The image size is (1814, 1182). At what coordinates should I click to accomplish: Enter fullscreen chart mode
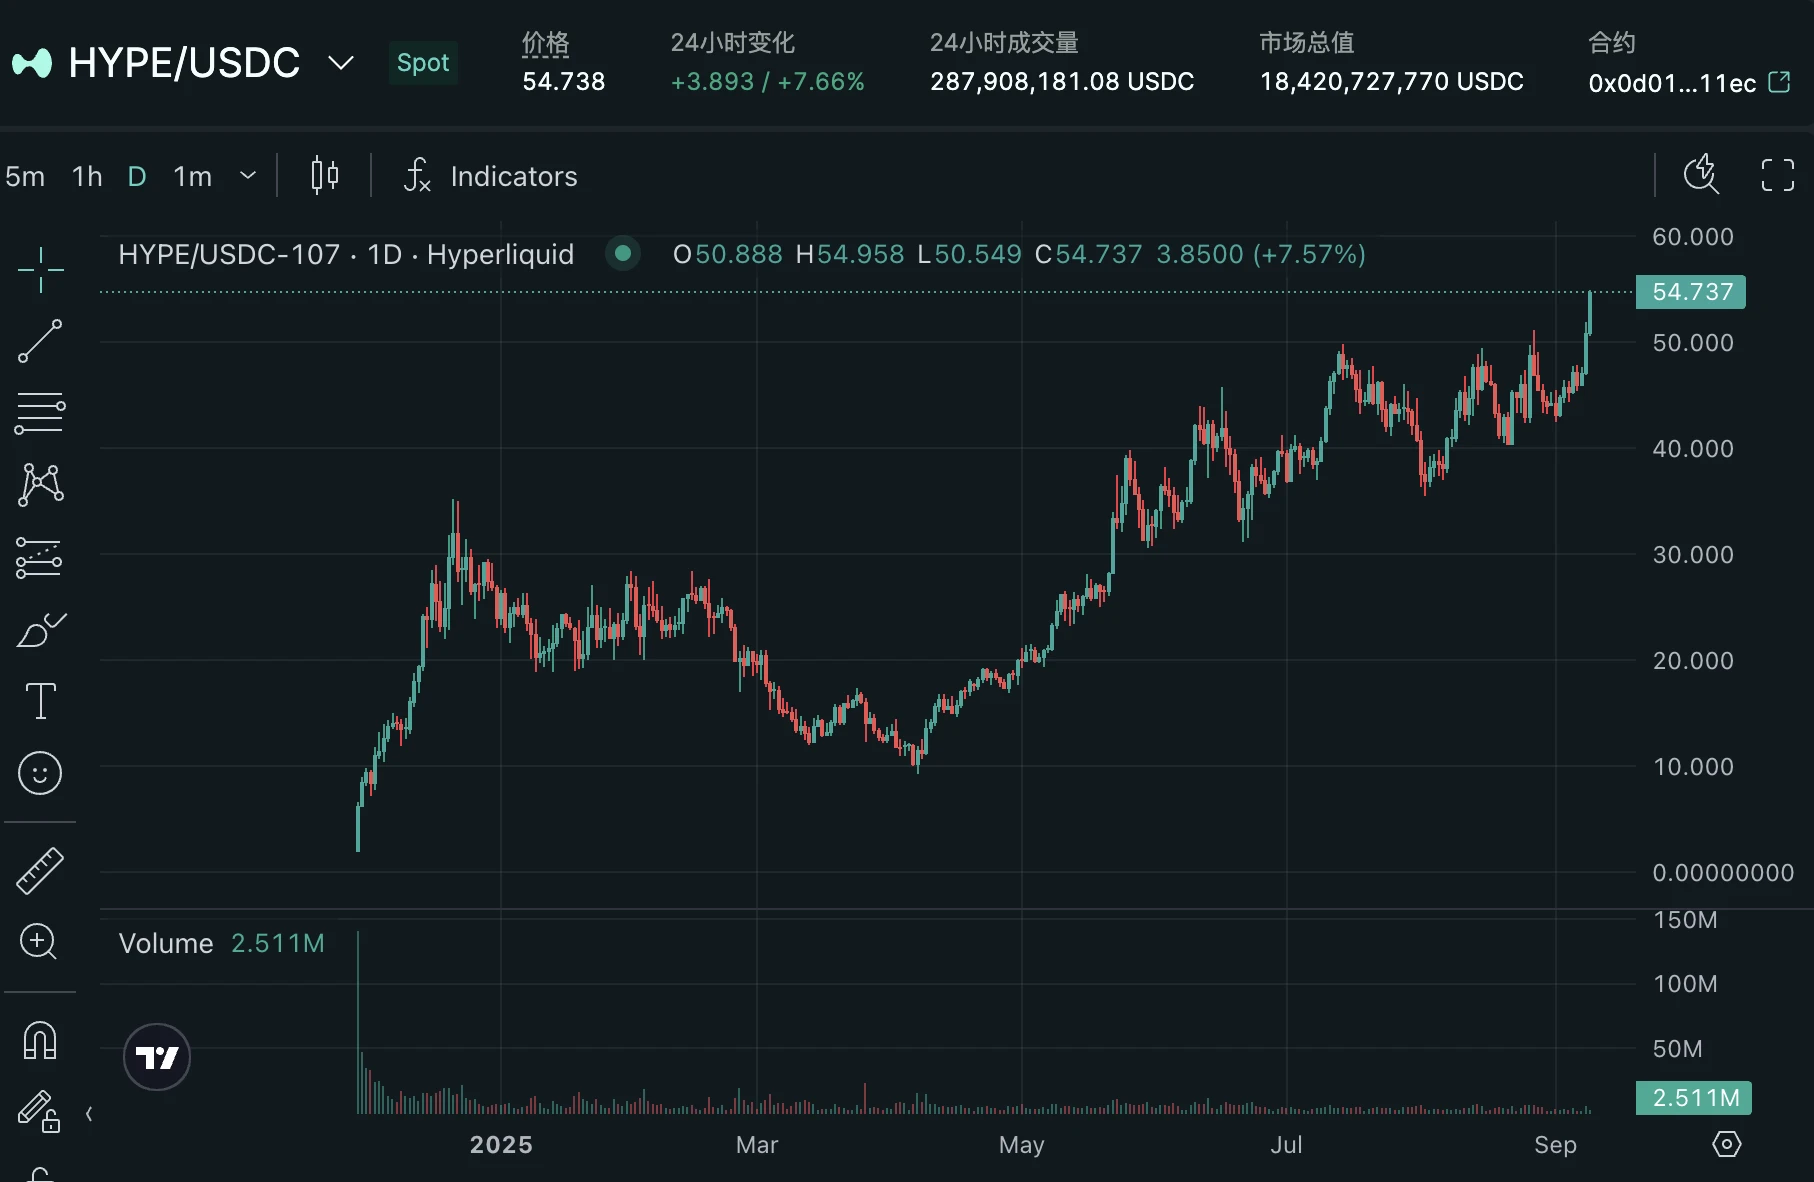point(1778,175)
